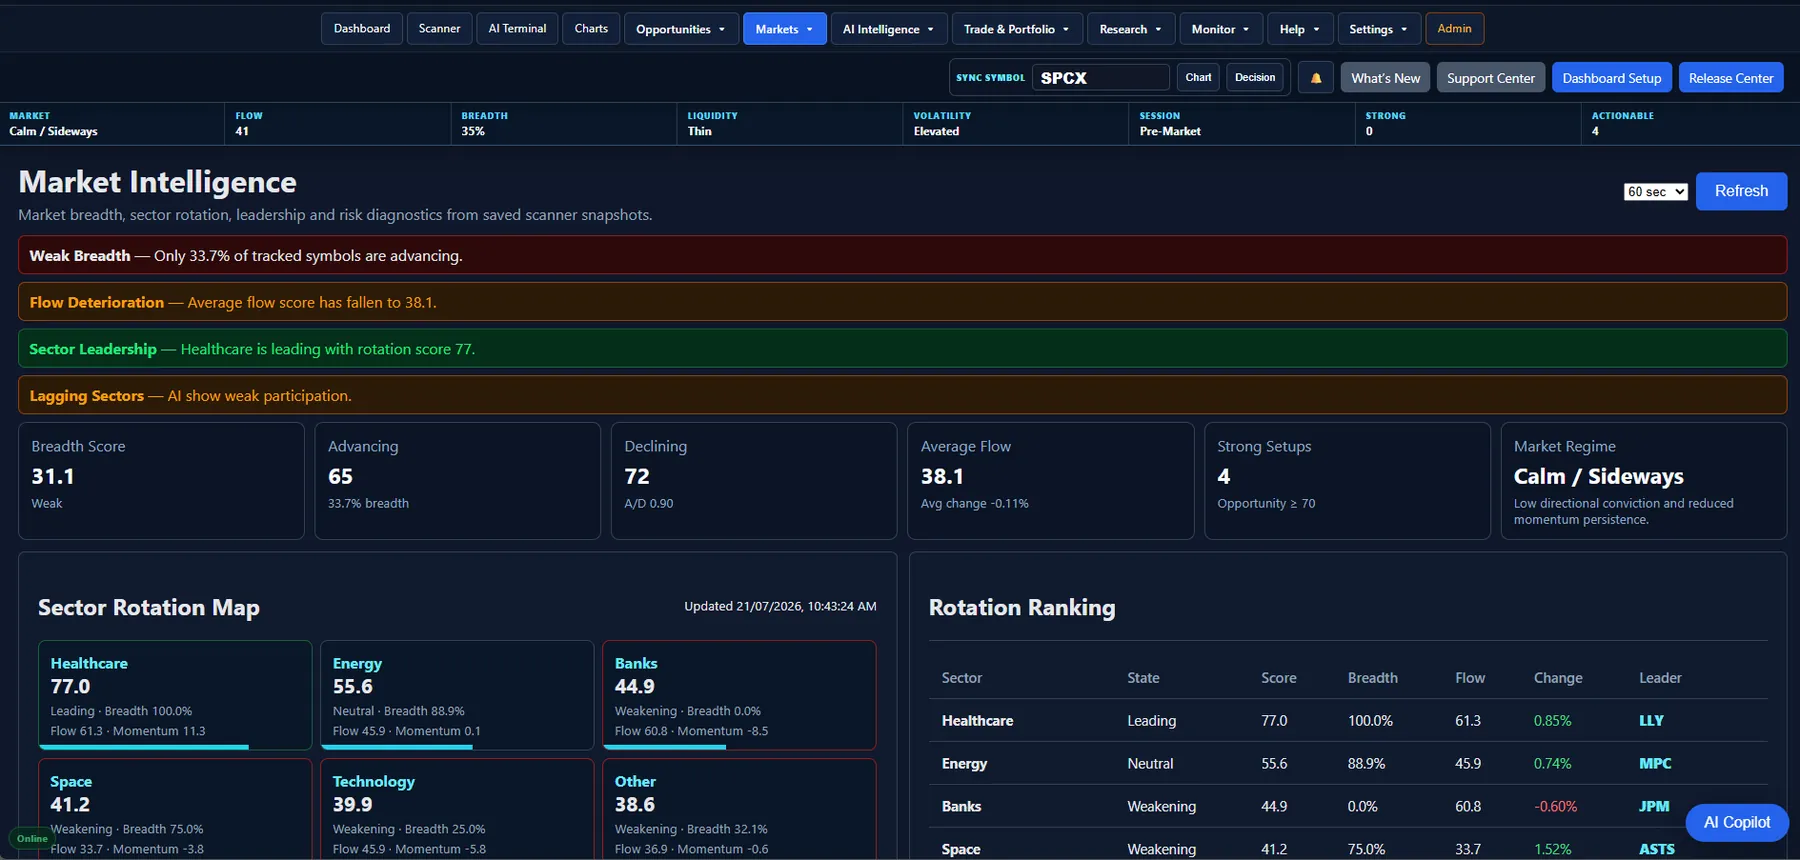Expand the AI Intelligence dropdown

click(888, 29)
